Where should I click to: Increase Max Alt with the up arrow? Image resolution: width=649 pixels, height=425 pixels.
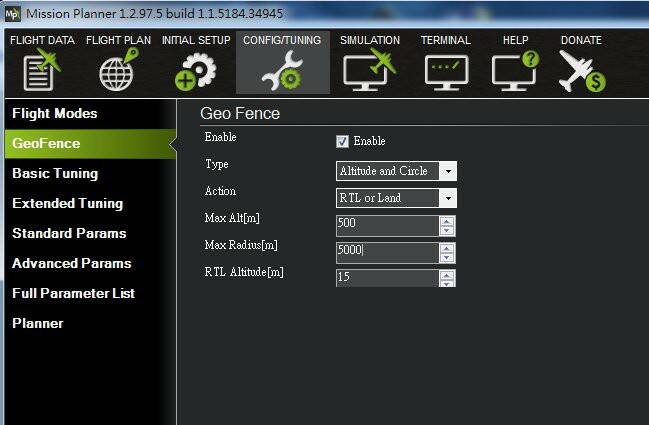[446, 220]
